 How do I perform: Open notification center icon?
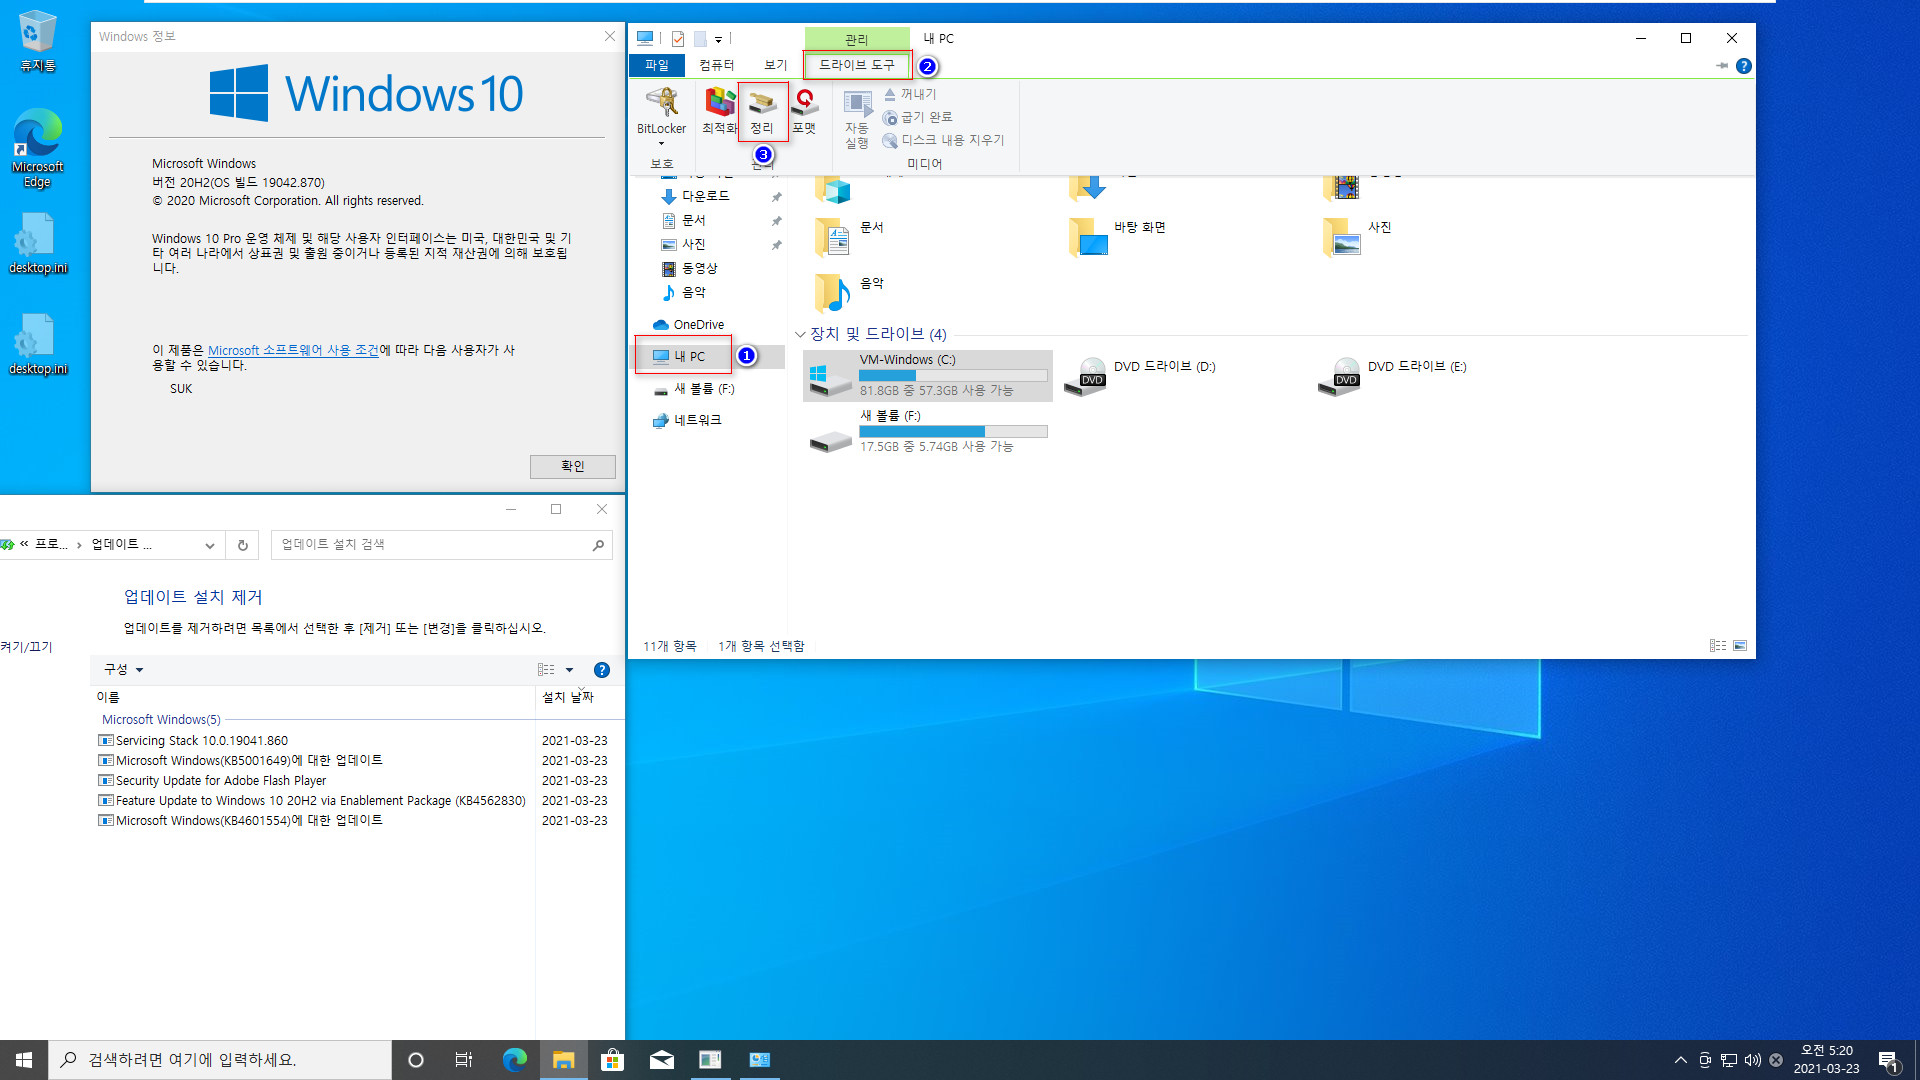pyautogui.click(x=1888, y=1060)
